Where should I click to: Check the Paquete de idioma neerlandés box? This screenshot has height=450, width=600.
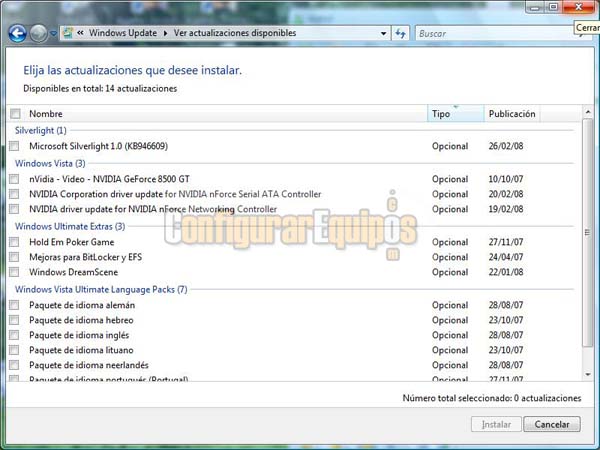[x=14, y=365]
